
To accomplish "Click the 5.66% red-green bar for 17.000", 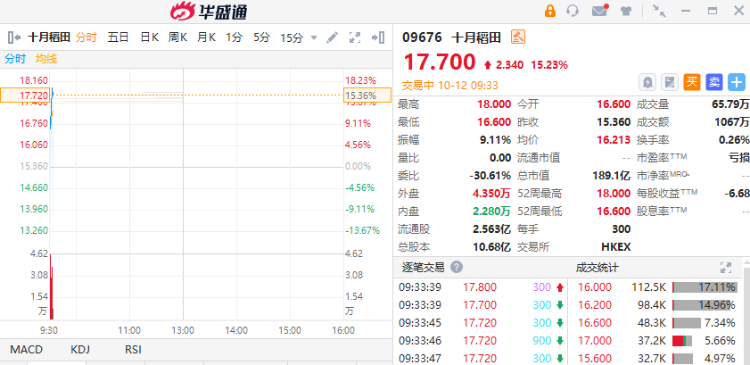I will (683, 341).
